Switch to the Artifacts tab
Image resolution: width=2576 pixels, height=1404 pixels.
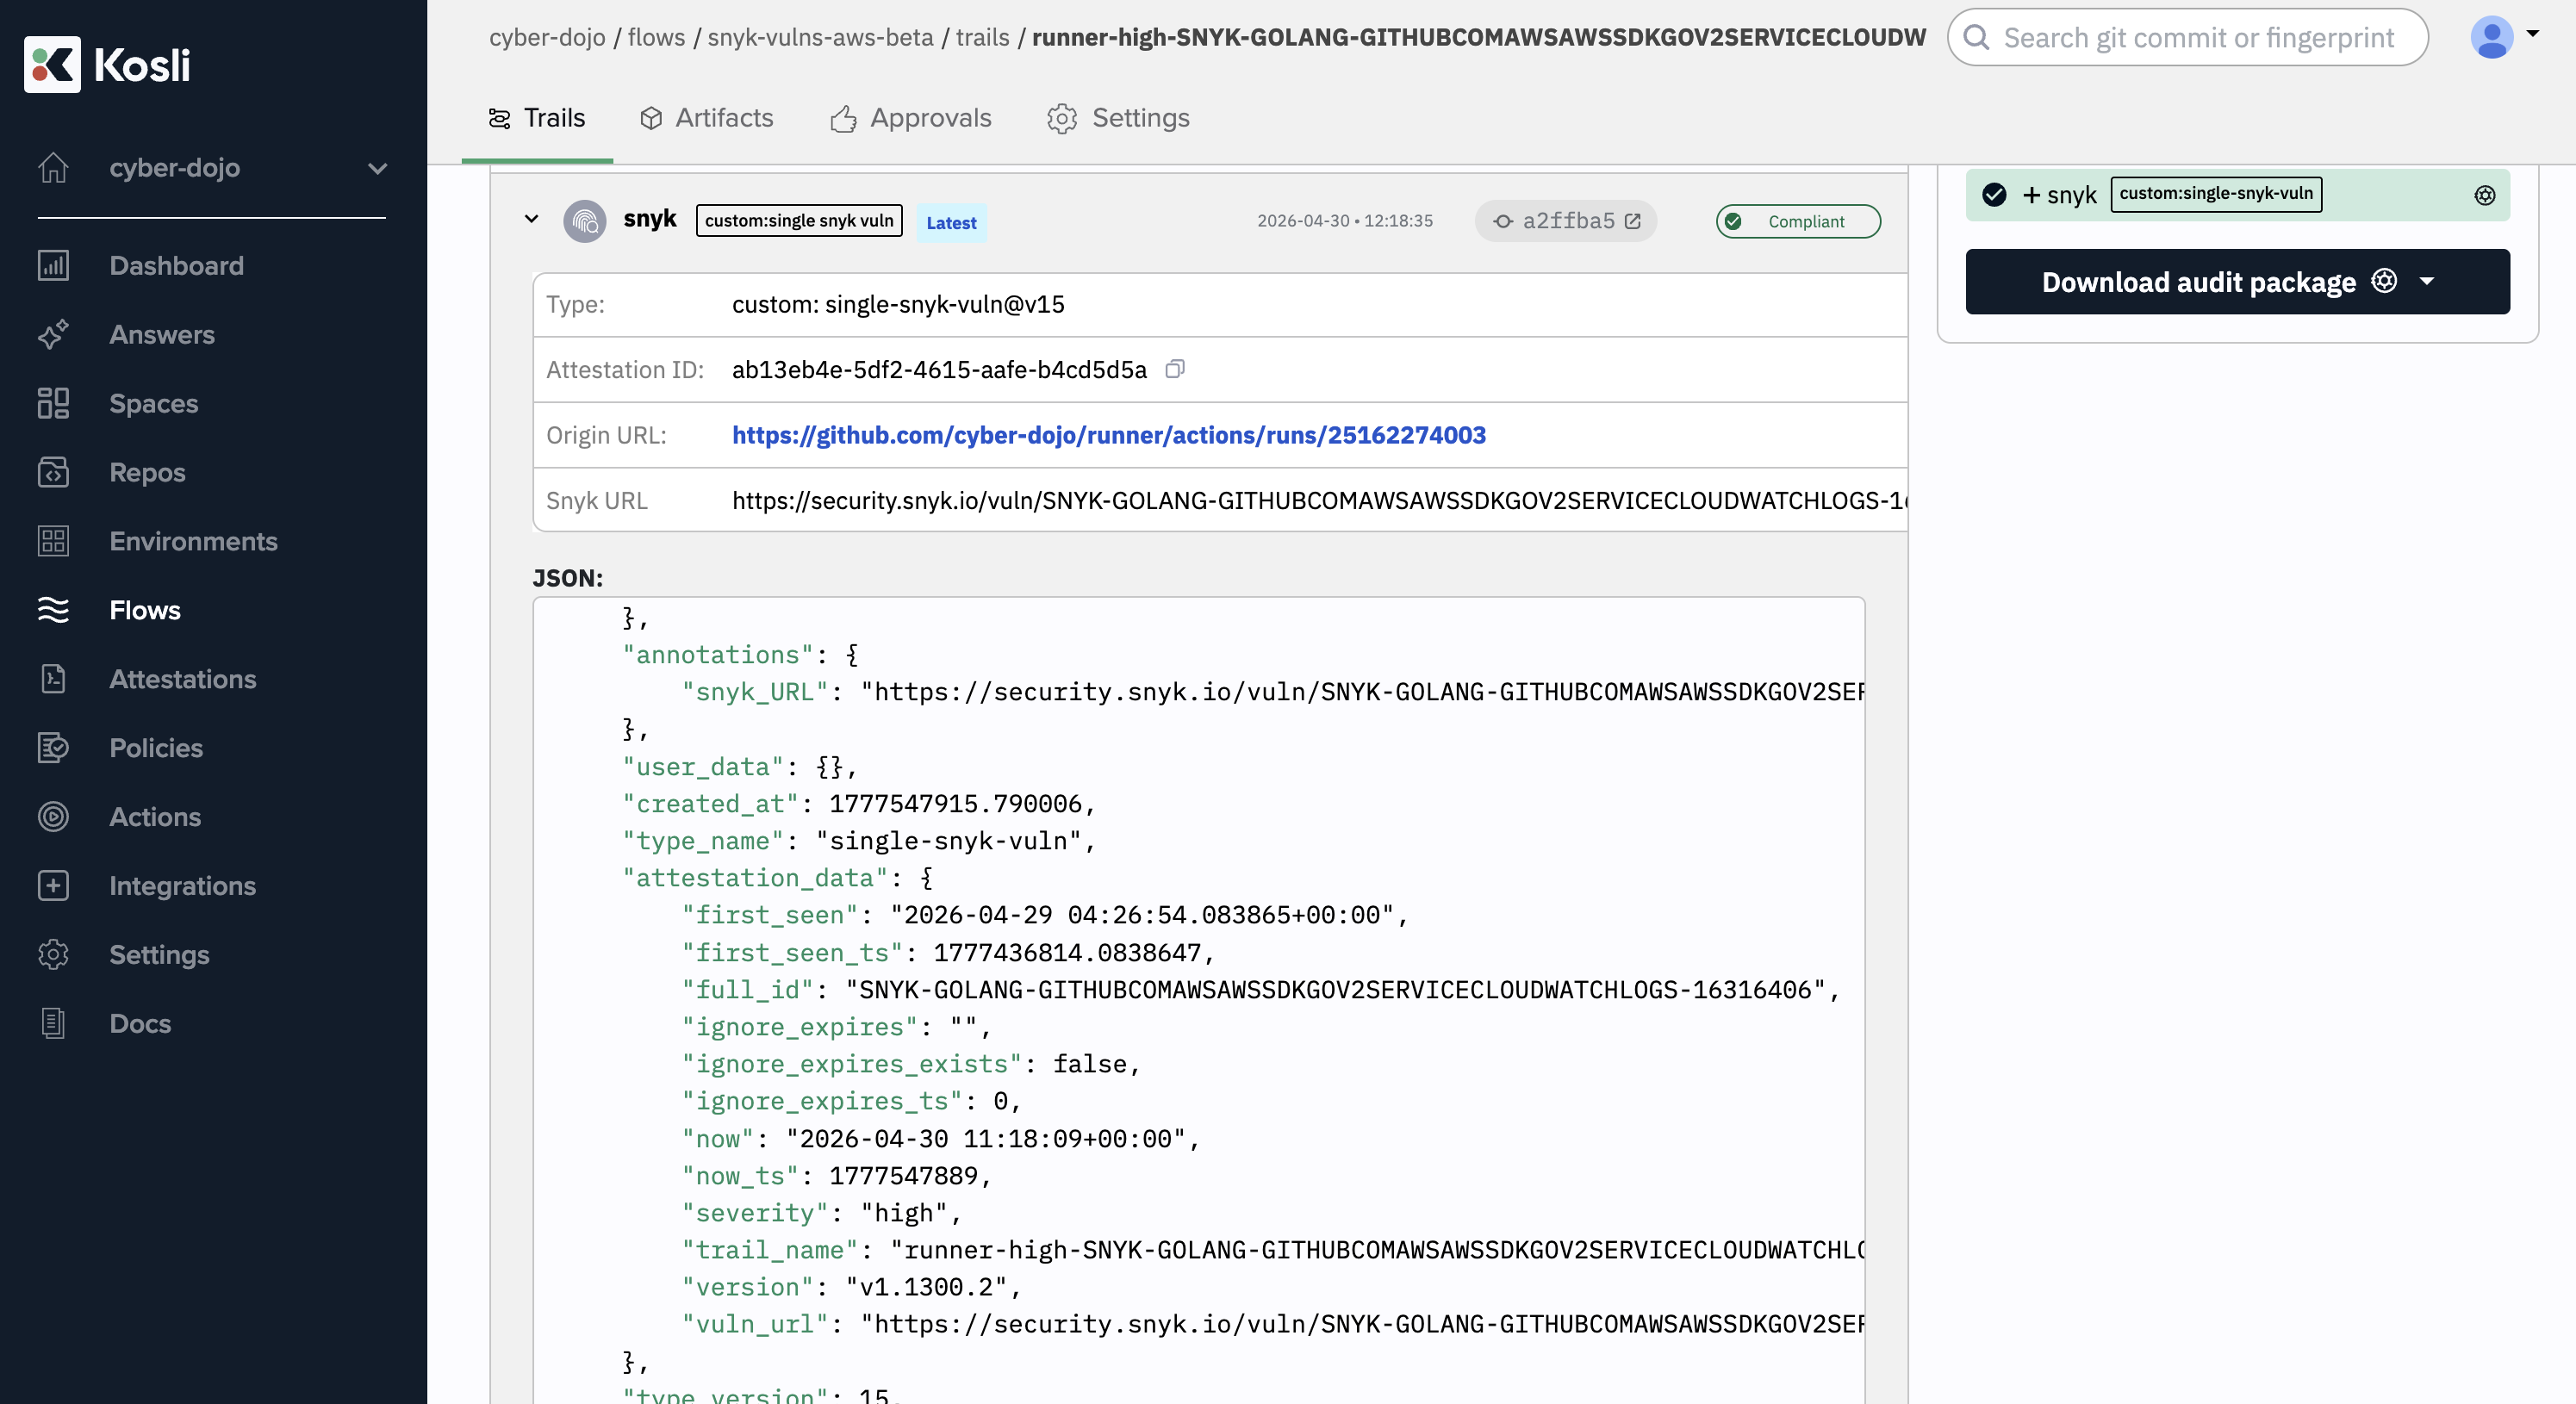(707, 118)
